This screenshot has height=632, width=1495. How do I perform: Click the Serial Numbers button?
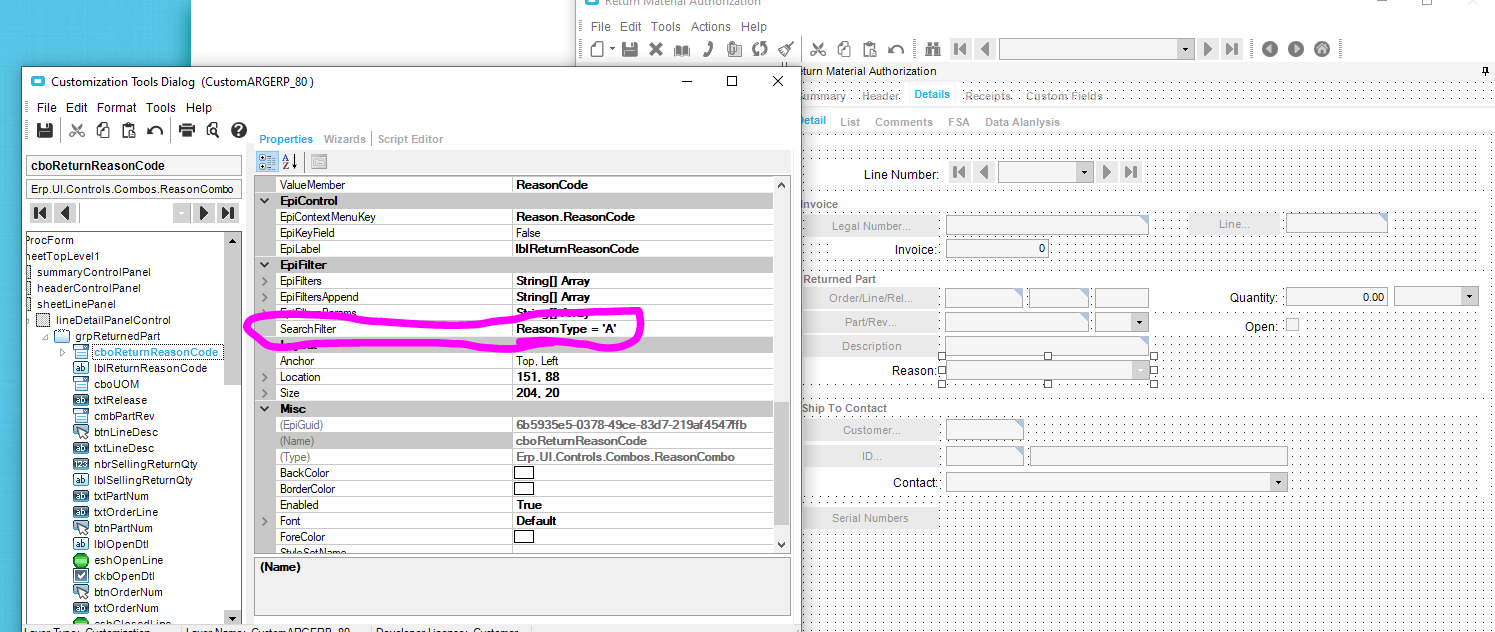pos(870,518)
